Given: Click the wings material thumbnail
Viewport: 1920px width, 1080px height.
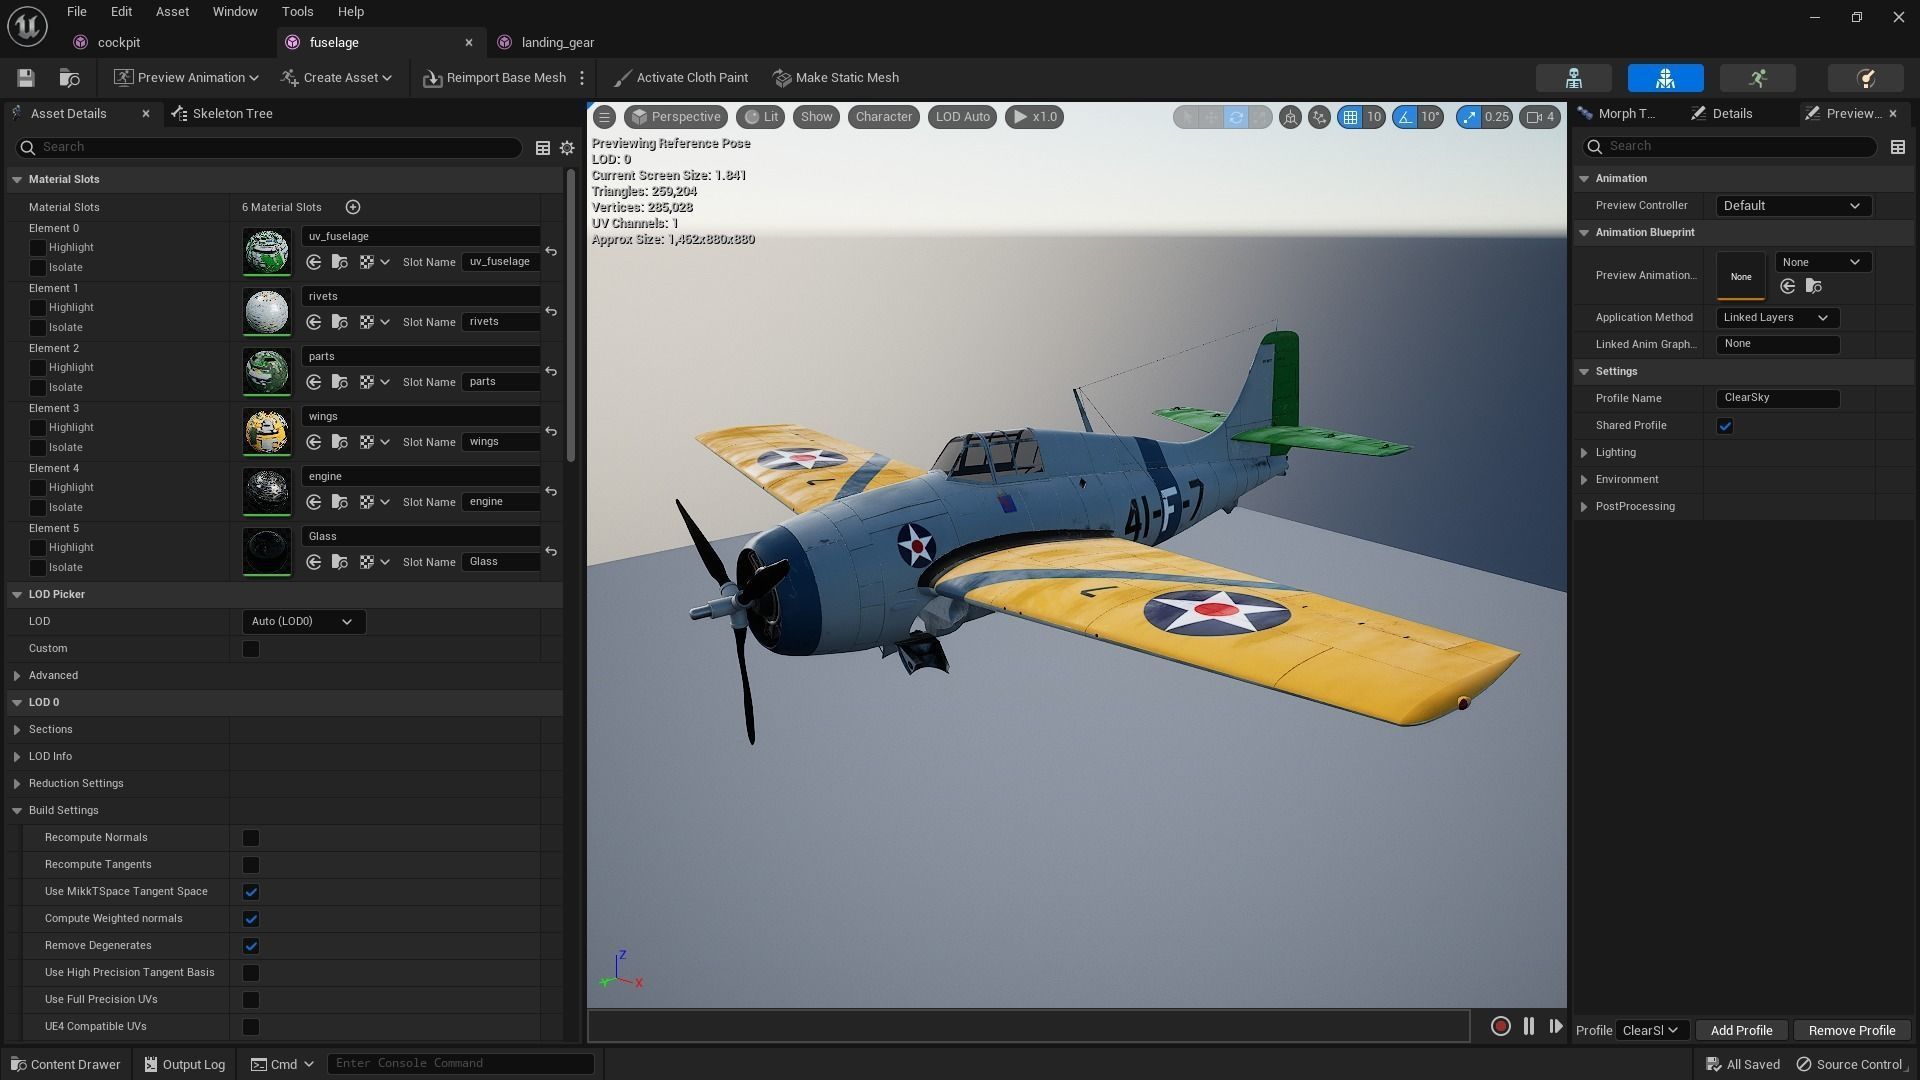Looking at the screenshot, I should 267,431.
